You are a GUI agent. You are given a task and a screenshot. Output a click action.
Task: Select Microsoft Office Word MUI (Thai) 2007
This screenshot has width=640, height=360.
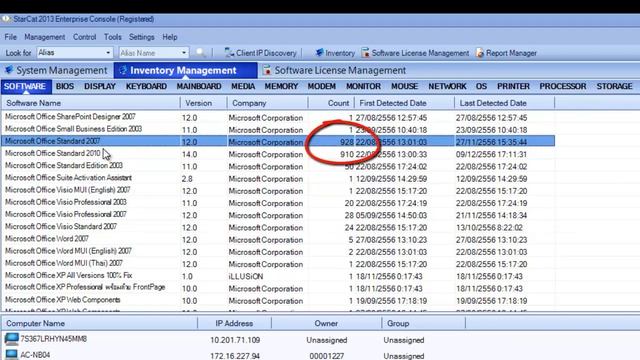click(x=278, y=264)
